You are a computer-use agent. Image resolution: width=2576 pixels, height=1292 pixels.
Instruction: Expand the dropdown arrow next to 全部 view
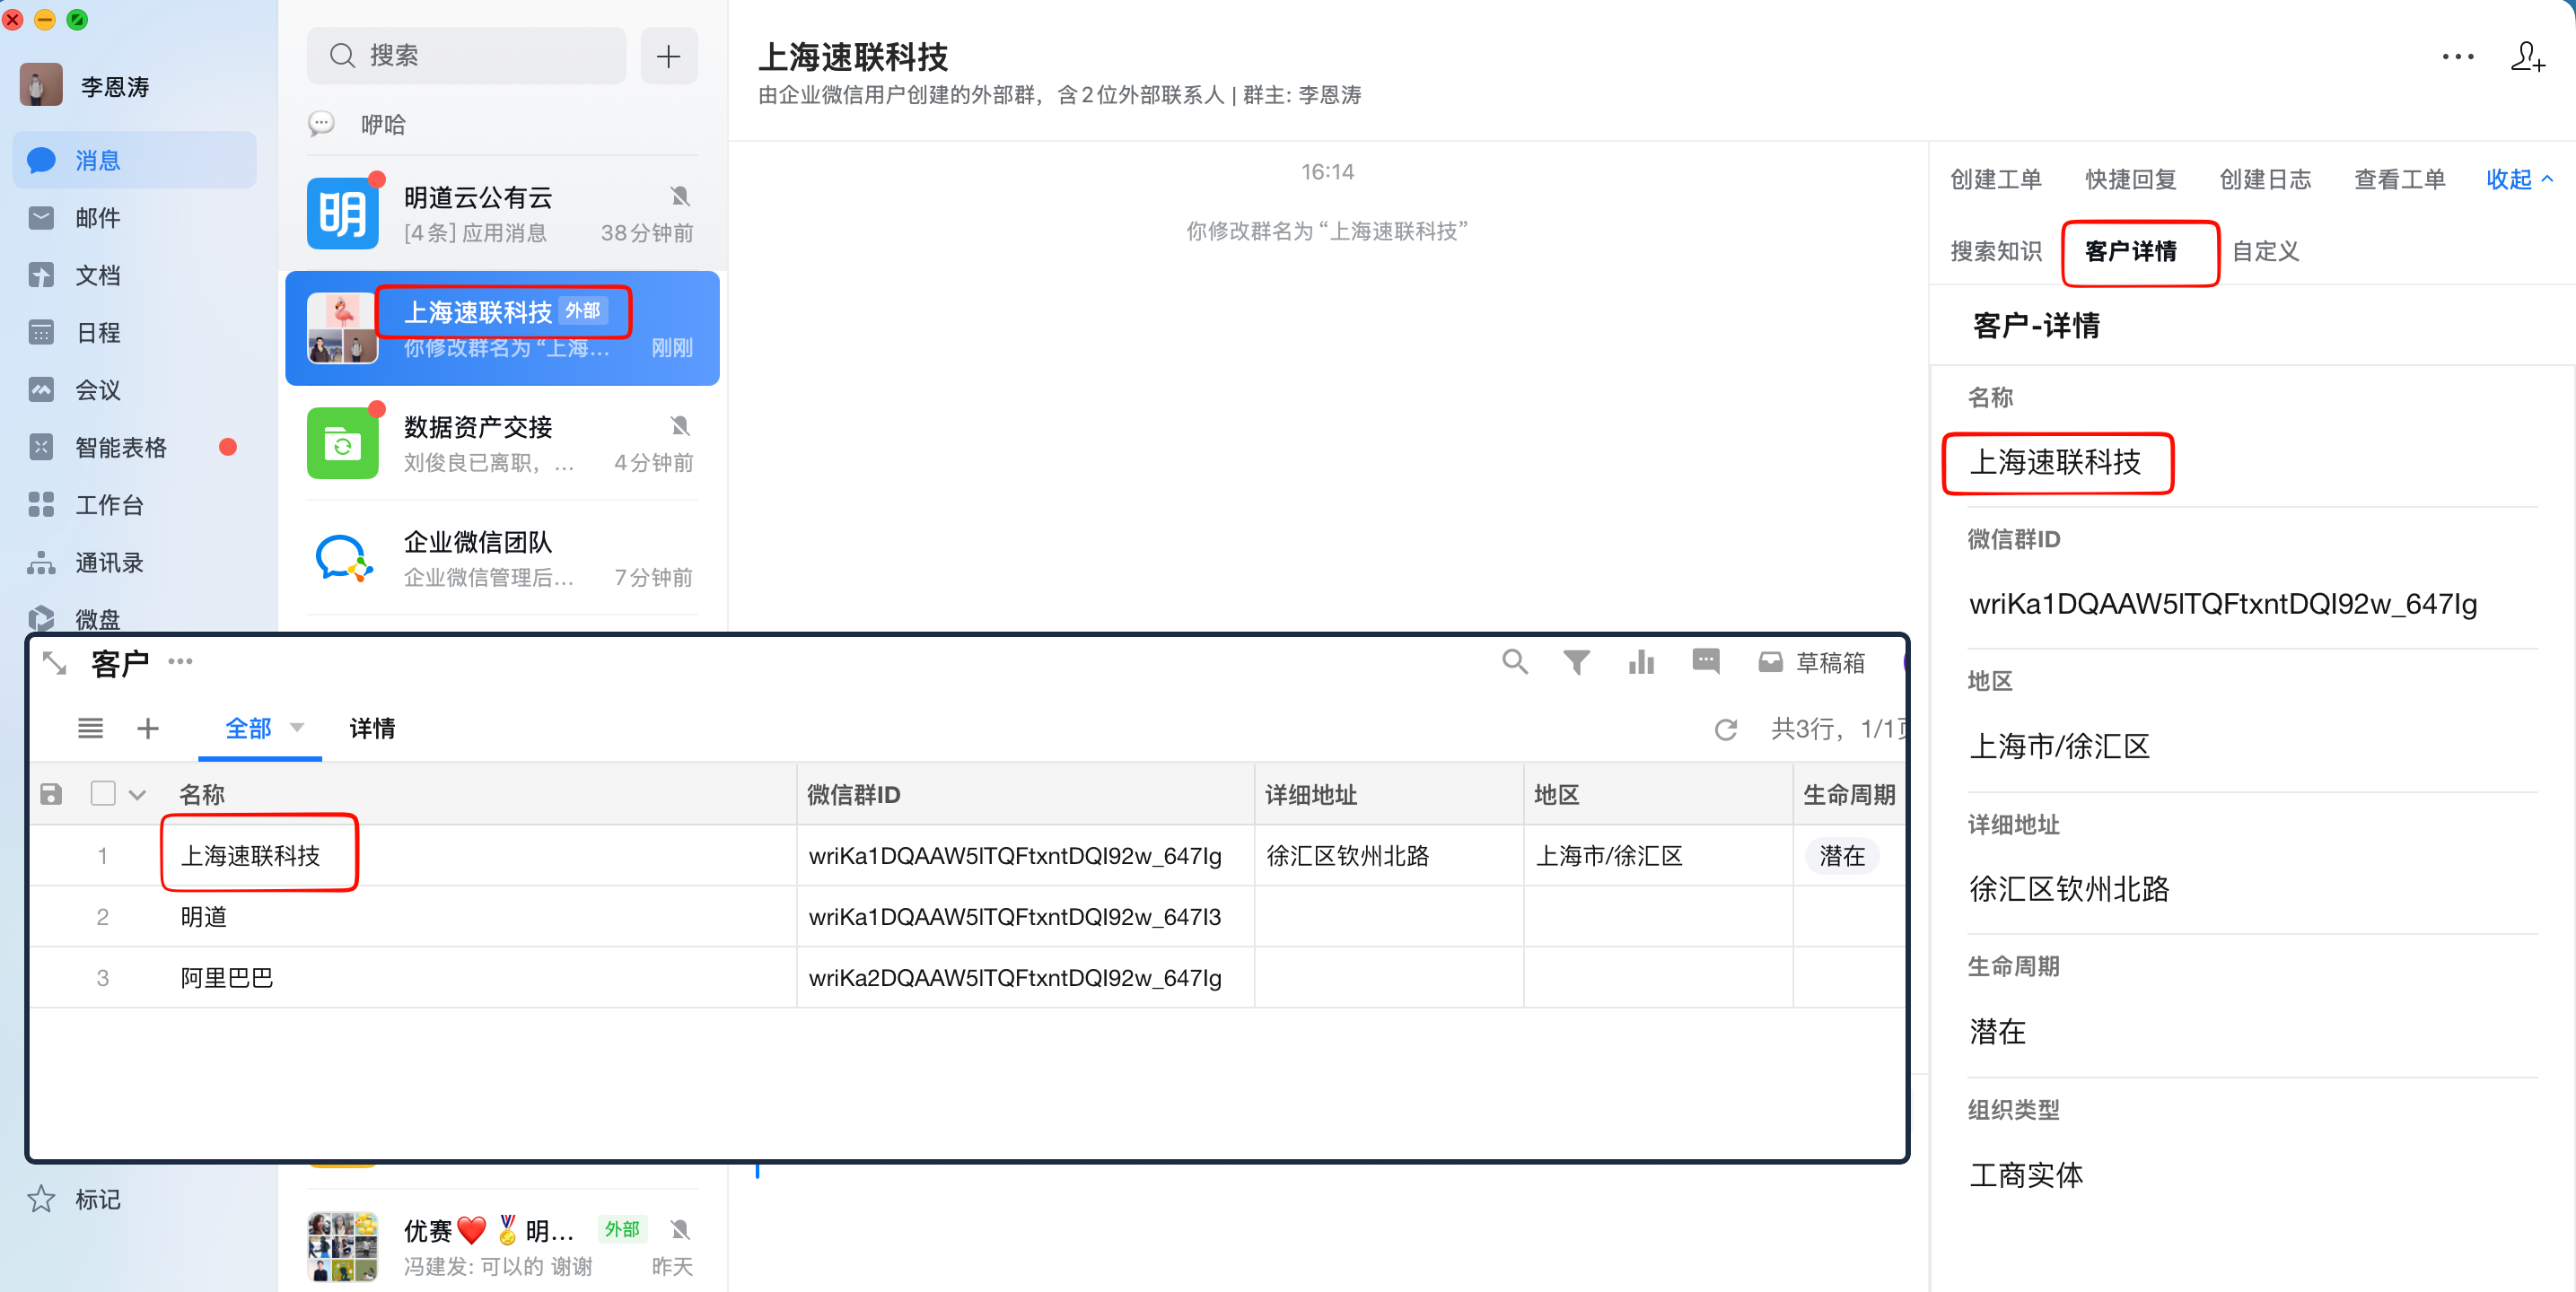coord(297,727)
